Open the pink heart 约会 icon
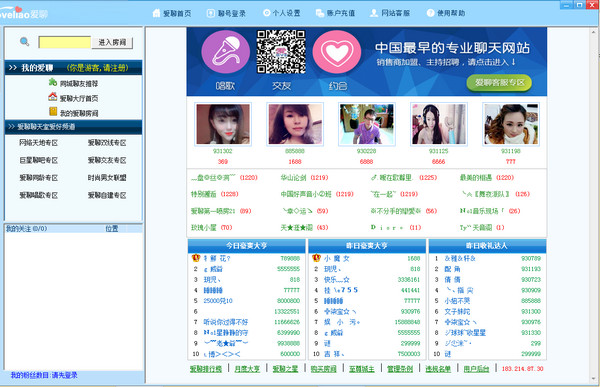Screen dimensions: 600x387 337,52
